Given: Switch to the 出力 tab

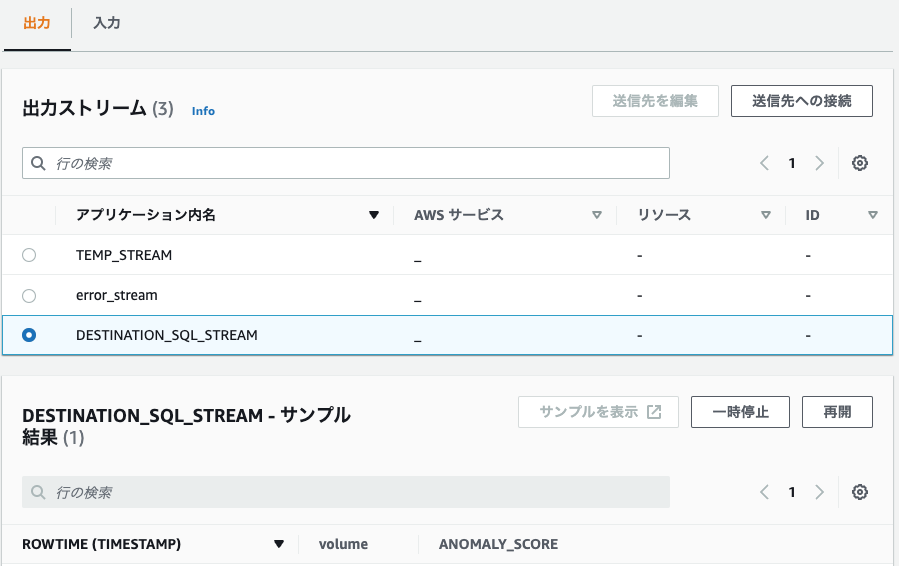Looking at the screenshot, I should (37, 23).
